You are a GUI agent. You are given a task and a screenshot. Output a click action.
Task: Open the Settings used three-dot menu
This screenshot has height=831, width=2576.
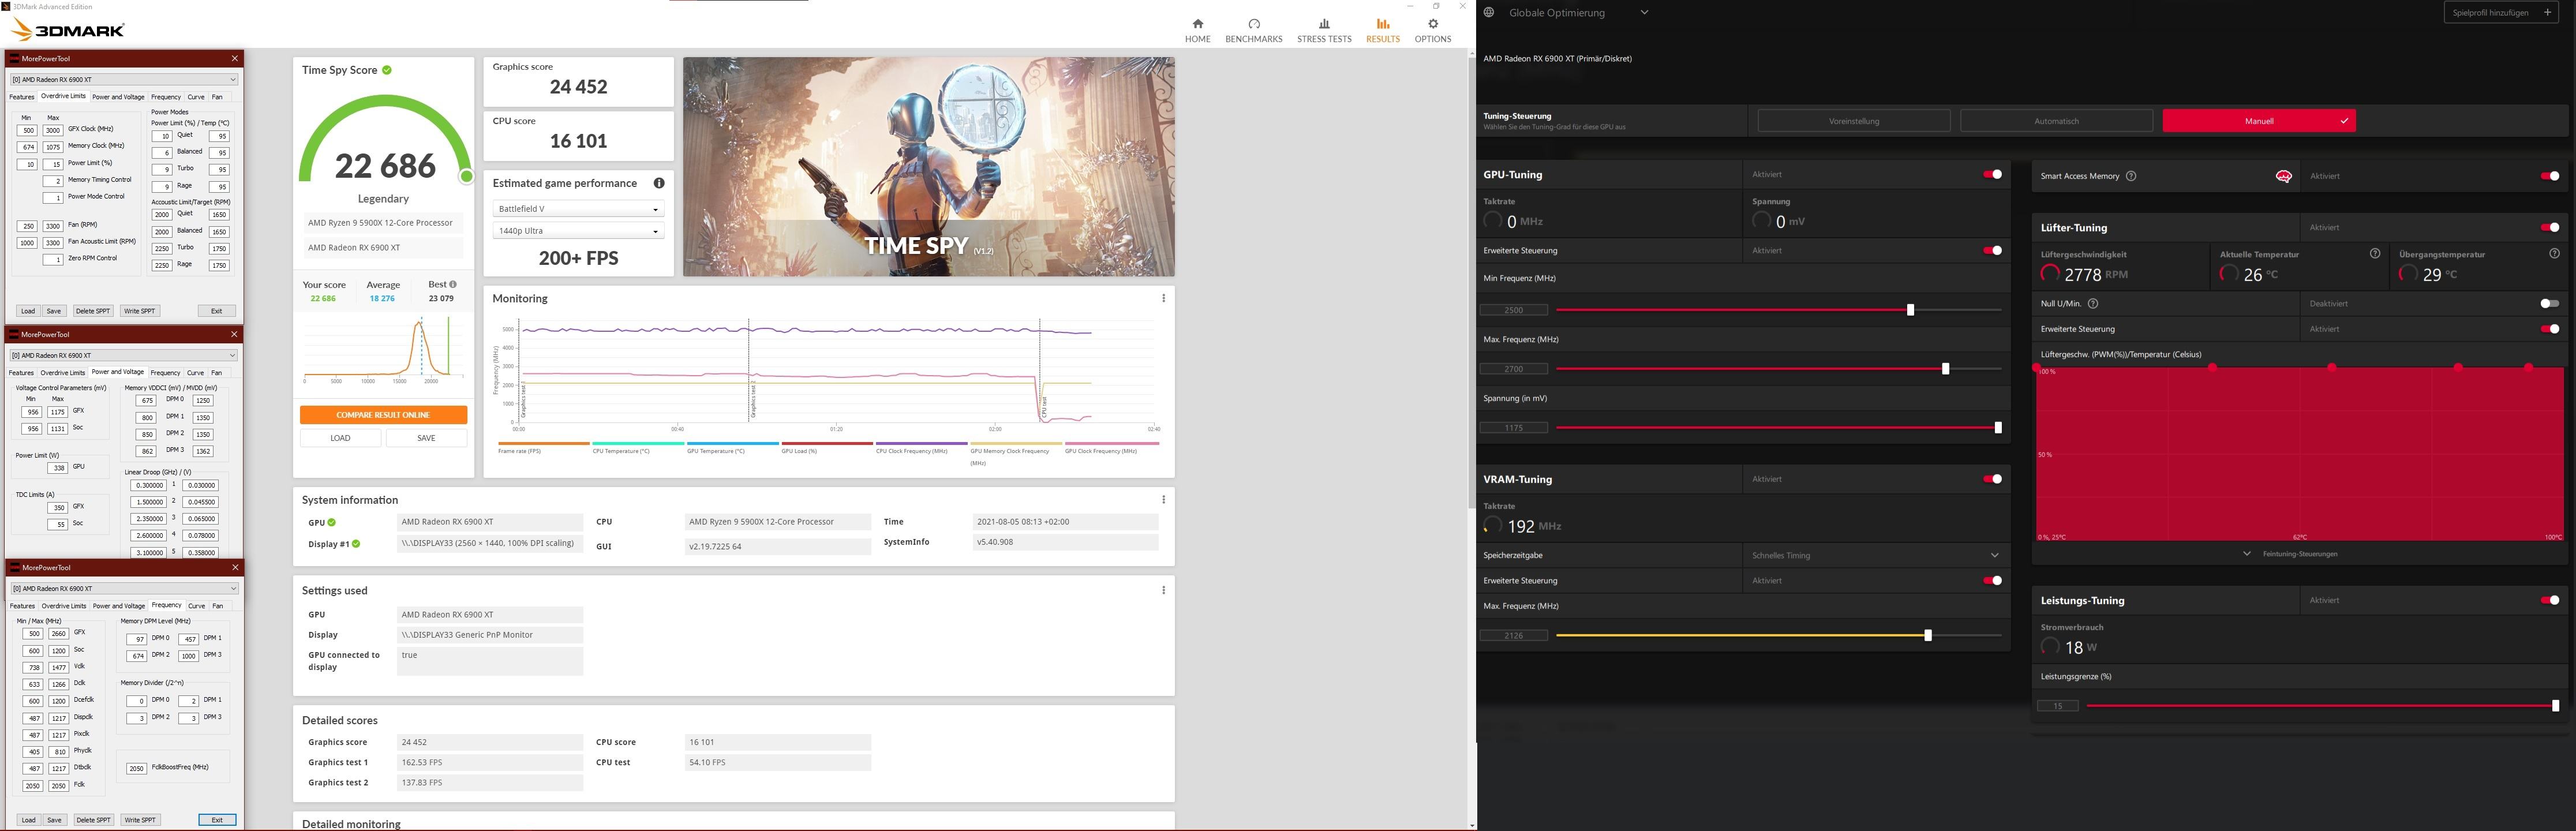tap(1163, 590)
